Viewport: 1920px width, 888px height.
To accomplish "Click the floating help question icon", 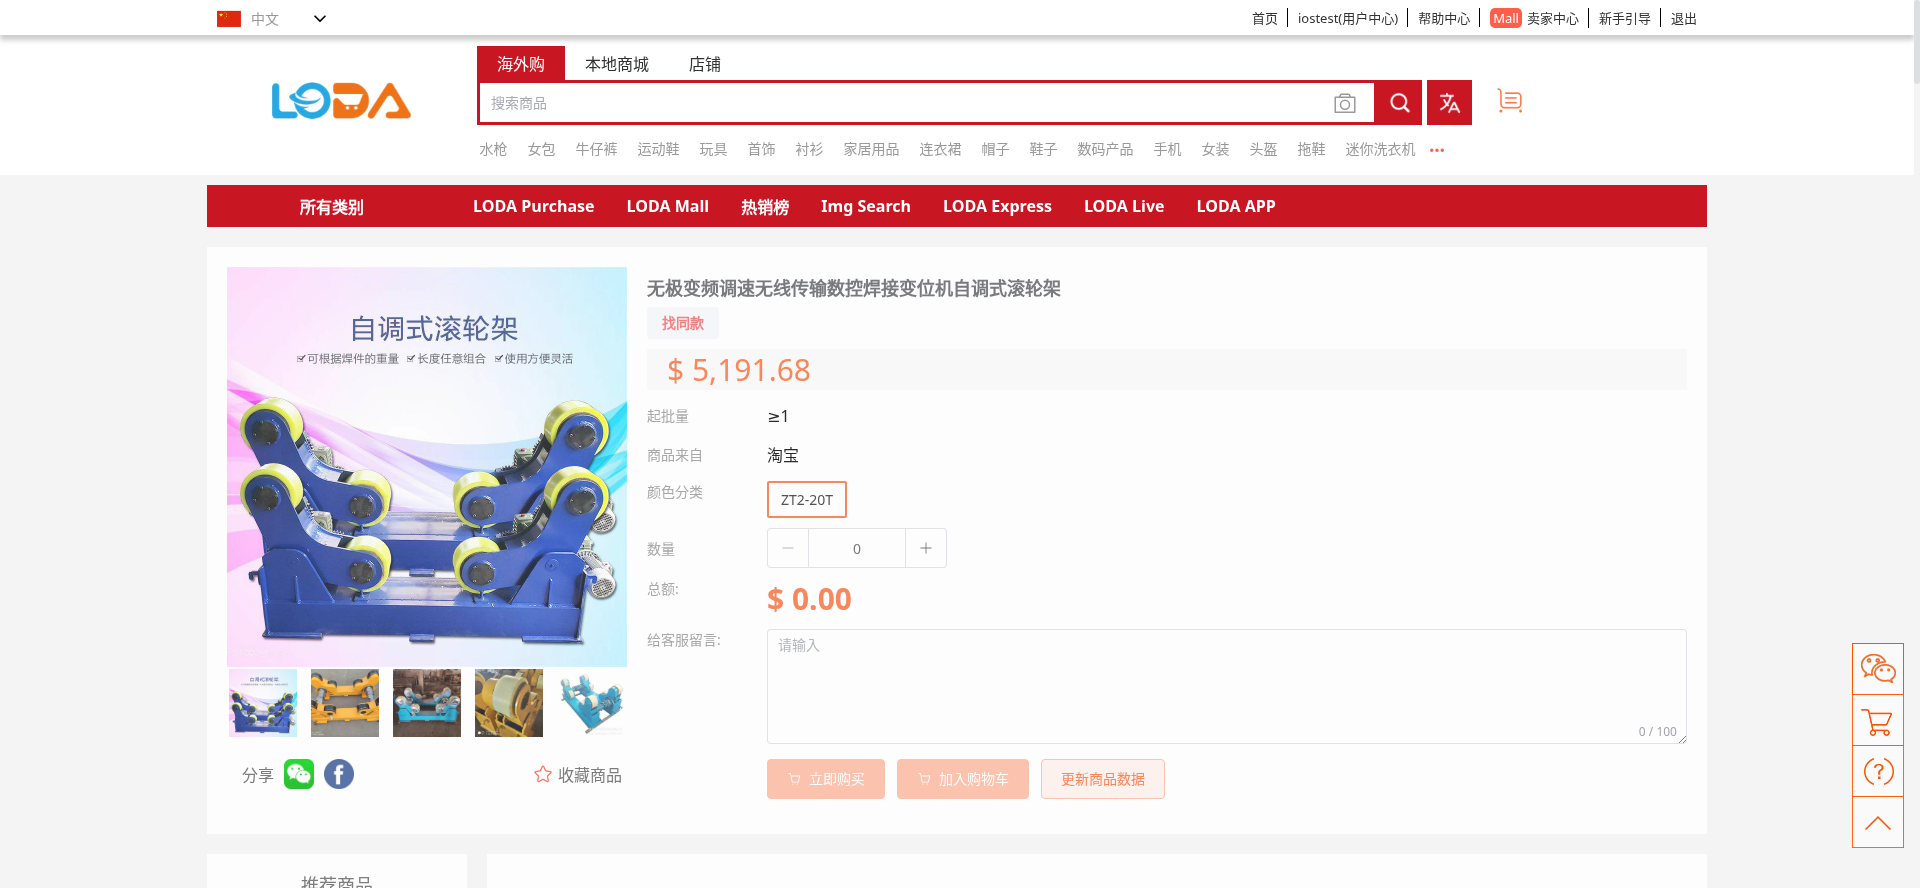I will pos(1877,772).
